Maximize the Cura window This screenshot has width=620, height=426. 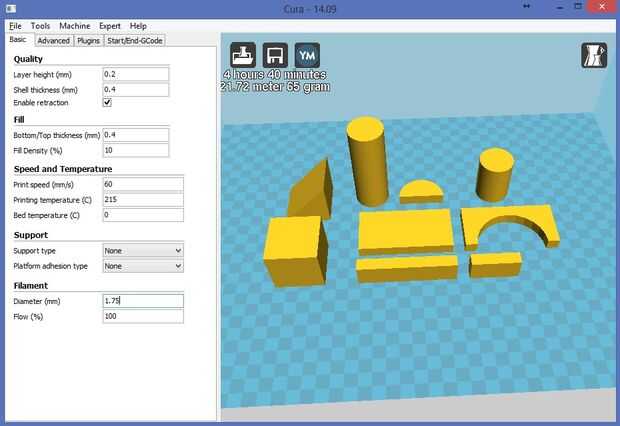pyautogui.click(x=578, y=6)
